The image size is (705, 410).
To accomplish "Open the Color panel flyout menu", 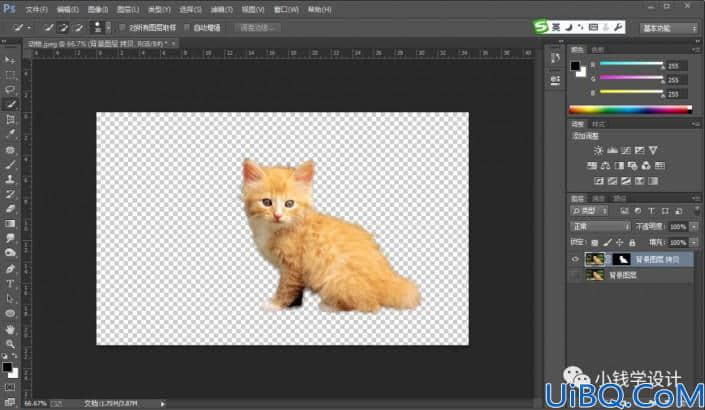I will tap(696, 50).
